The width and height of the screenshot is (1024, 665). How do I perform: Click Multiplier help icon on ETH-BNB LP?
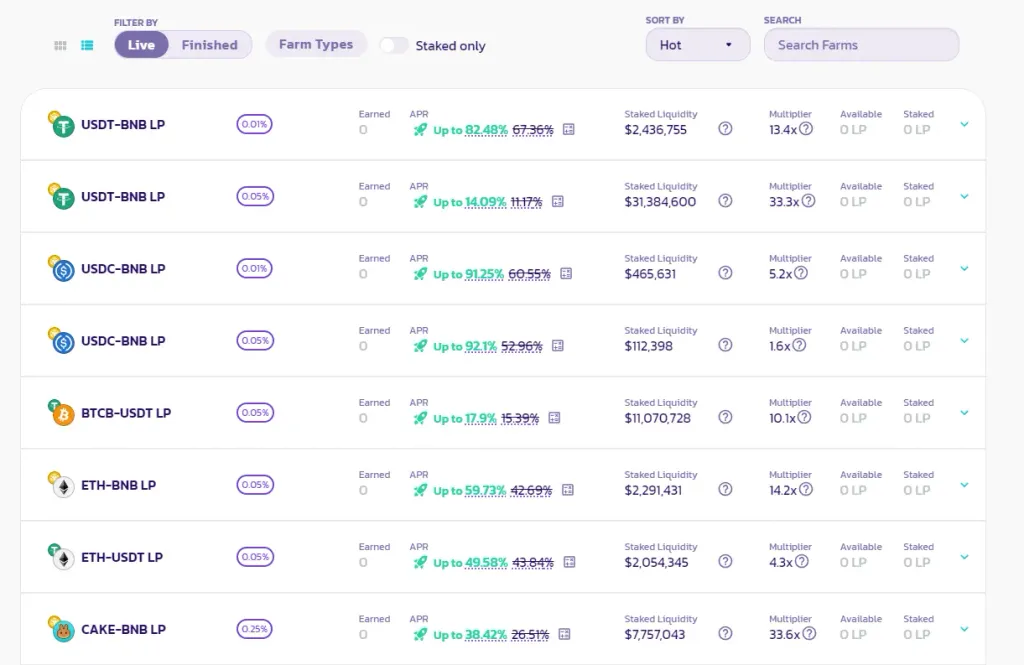805,490
